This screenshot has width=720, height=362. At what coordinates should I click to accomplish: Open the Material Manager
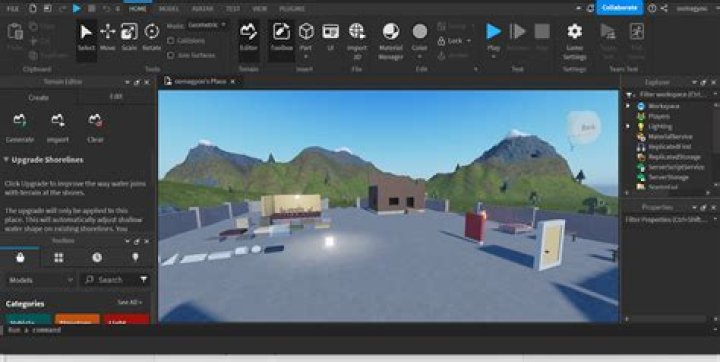(391, 40)
